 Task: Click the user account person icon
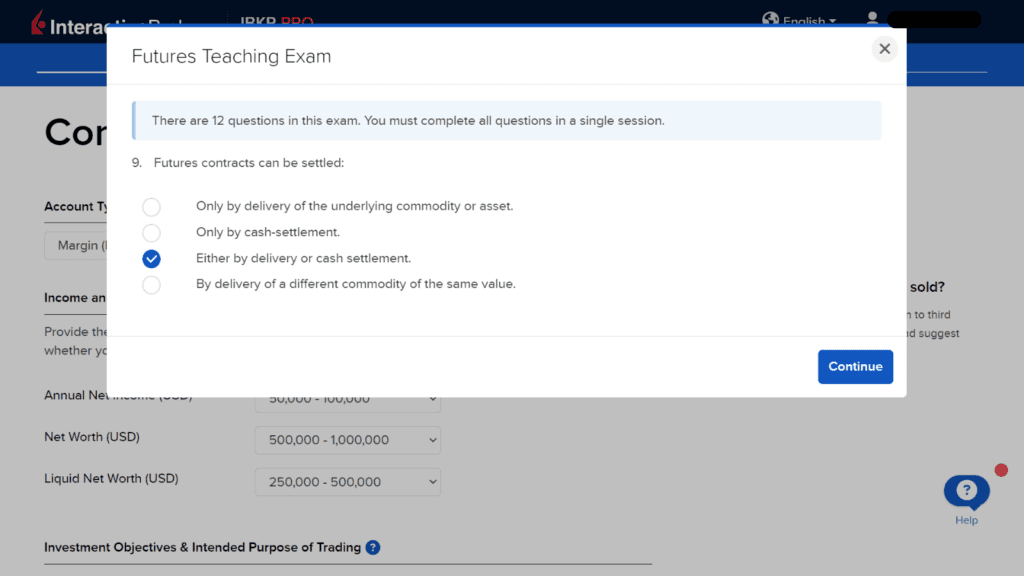coord(872,17)
